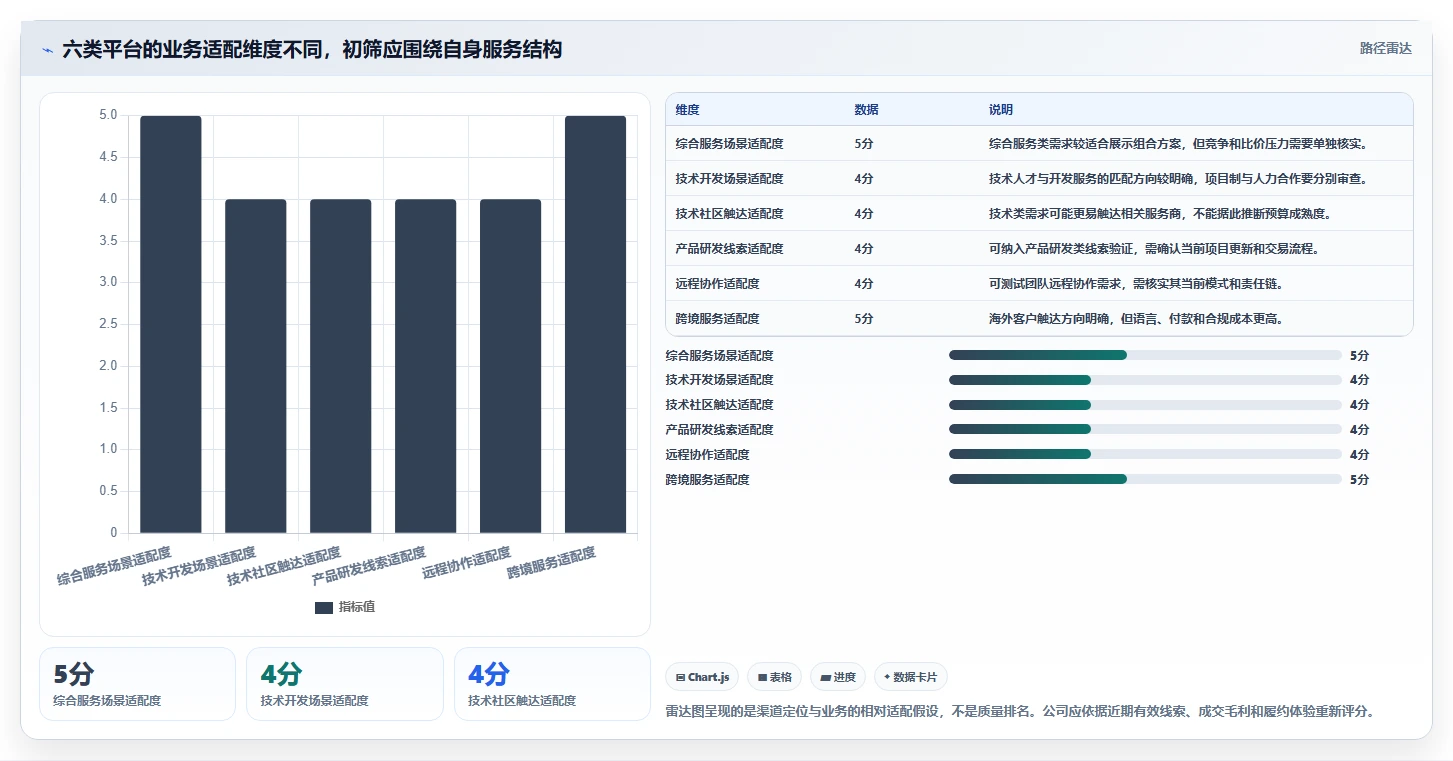Click the description about 可测试团队远程协作需求
Screen dimensions: 1453x761
(1136, 284)
